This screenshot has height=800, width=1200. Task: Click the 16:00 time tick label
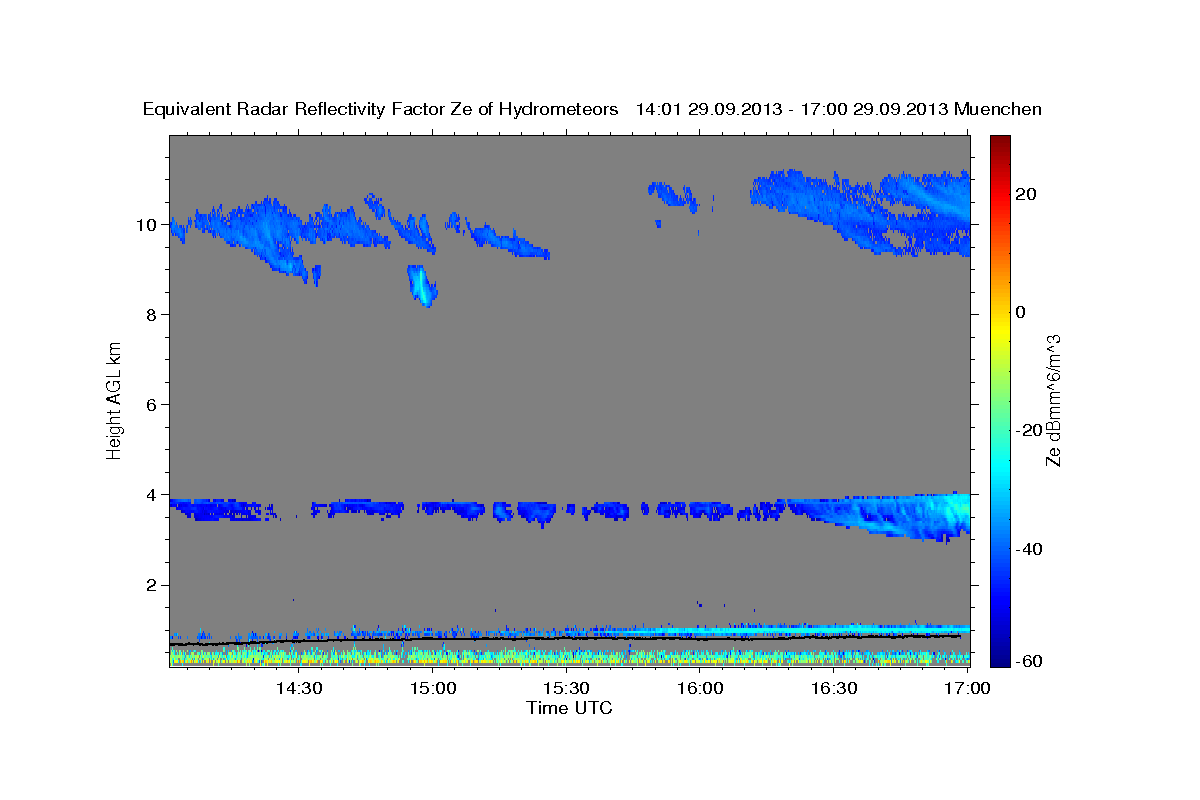[701, 688]
